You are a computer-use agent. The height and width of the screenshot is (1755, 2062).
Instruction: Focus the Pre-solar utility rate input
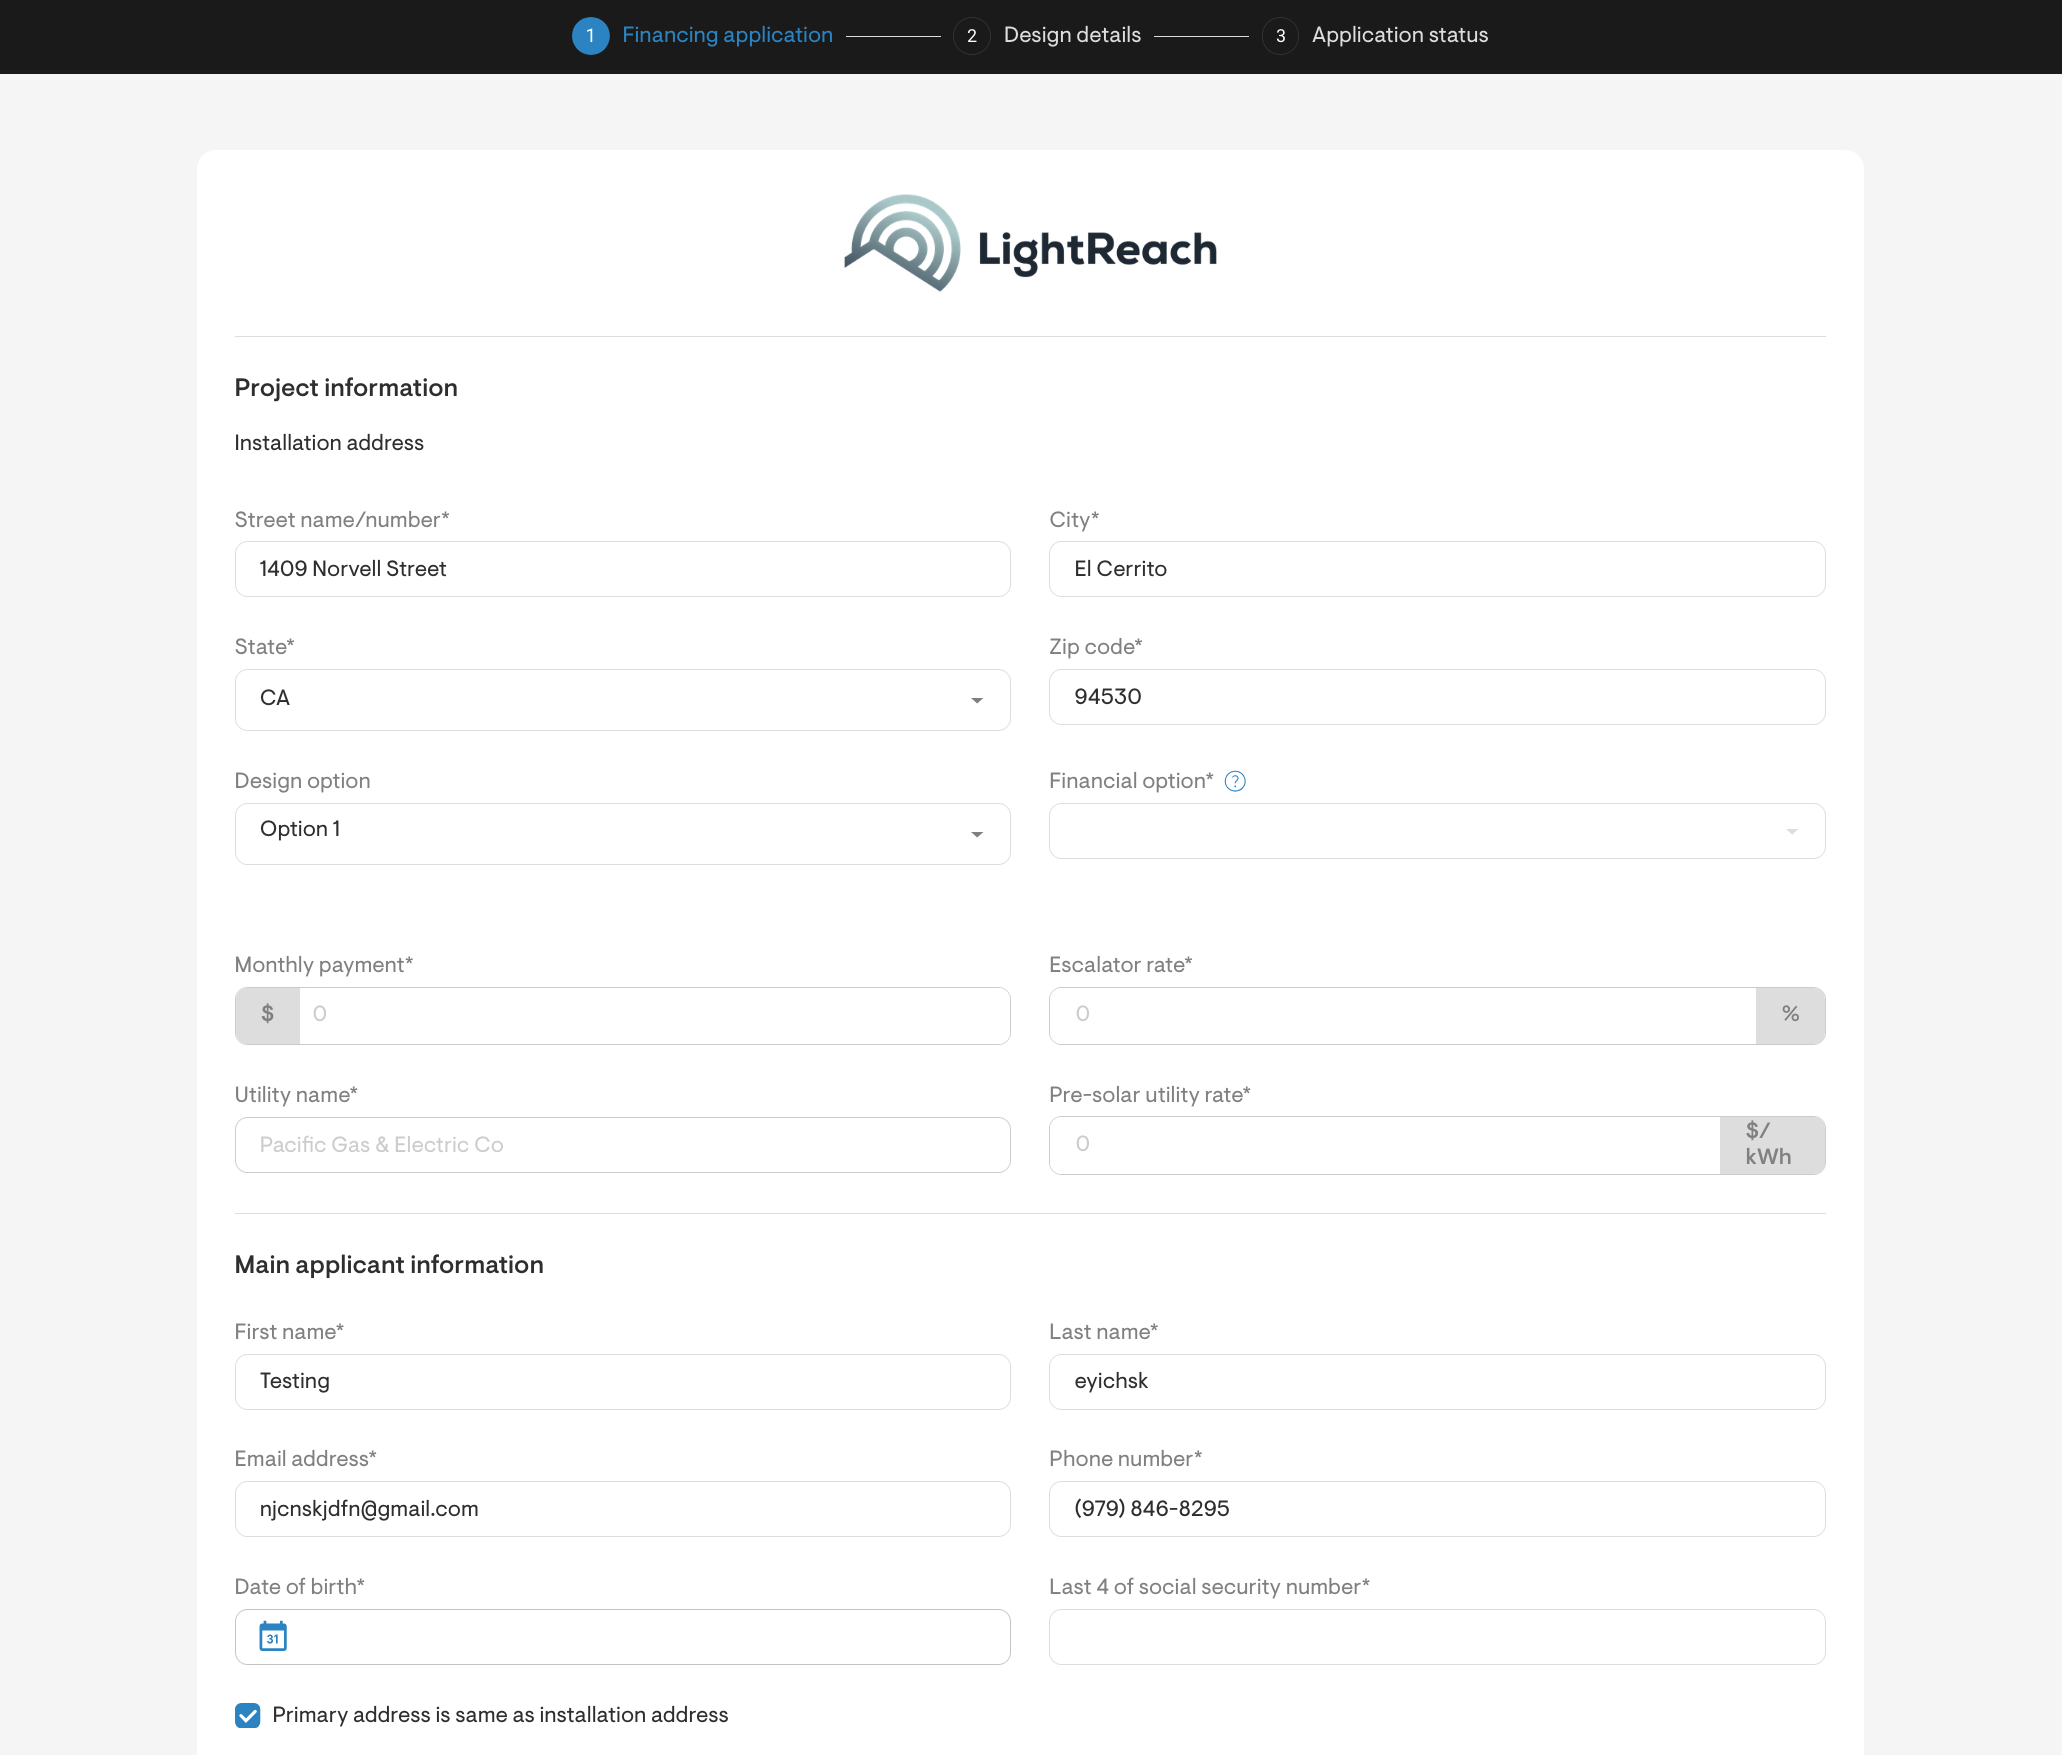(x=1384, y=1145)
